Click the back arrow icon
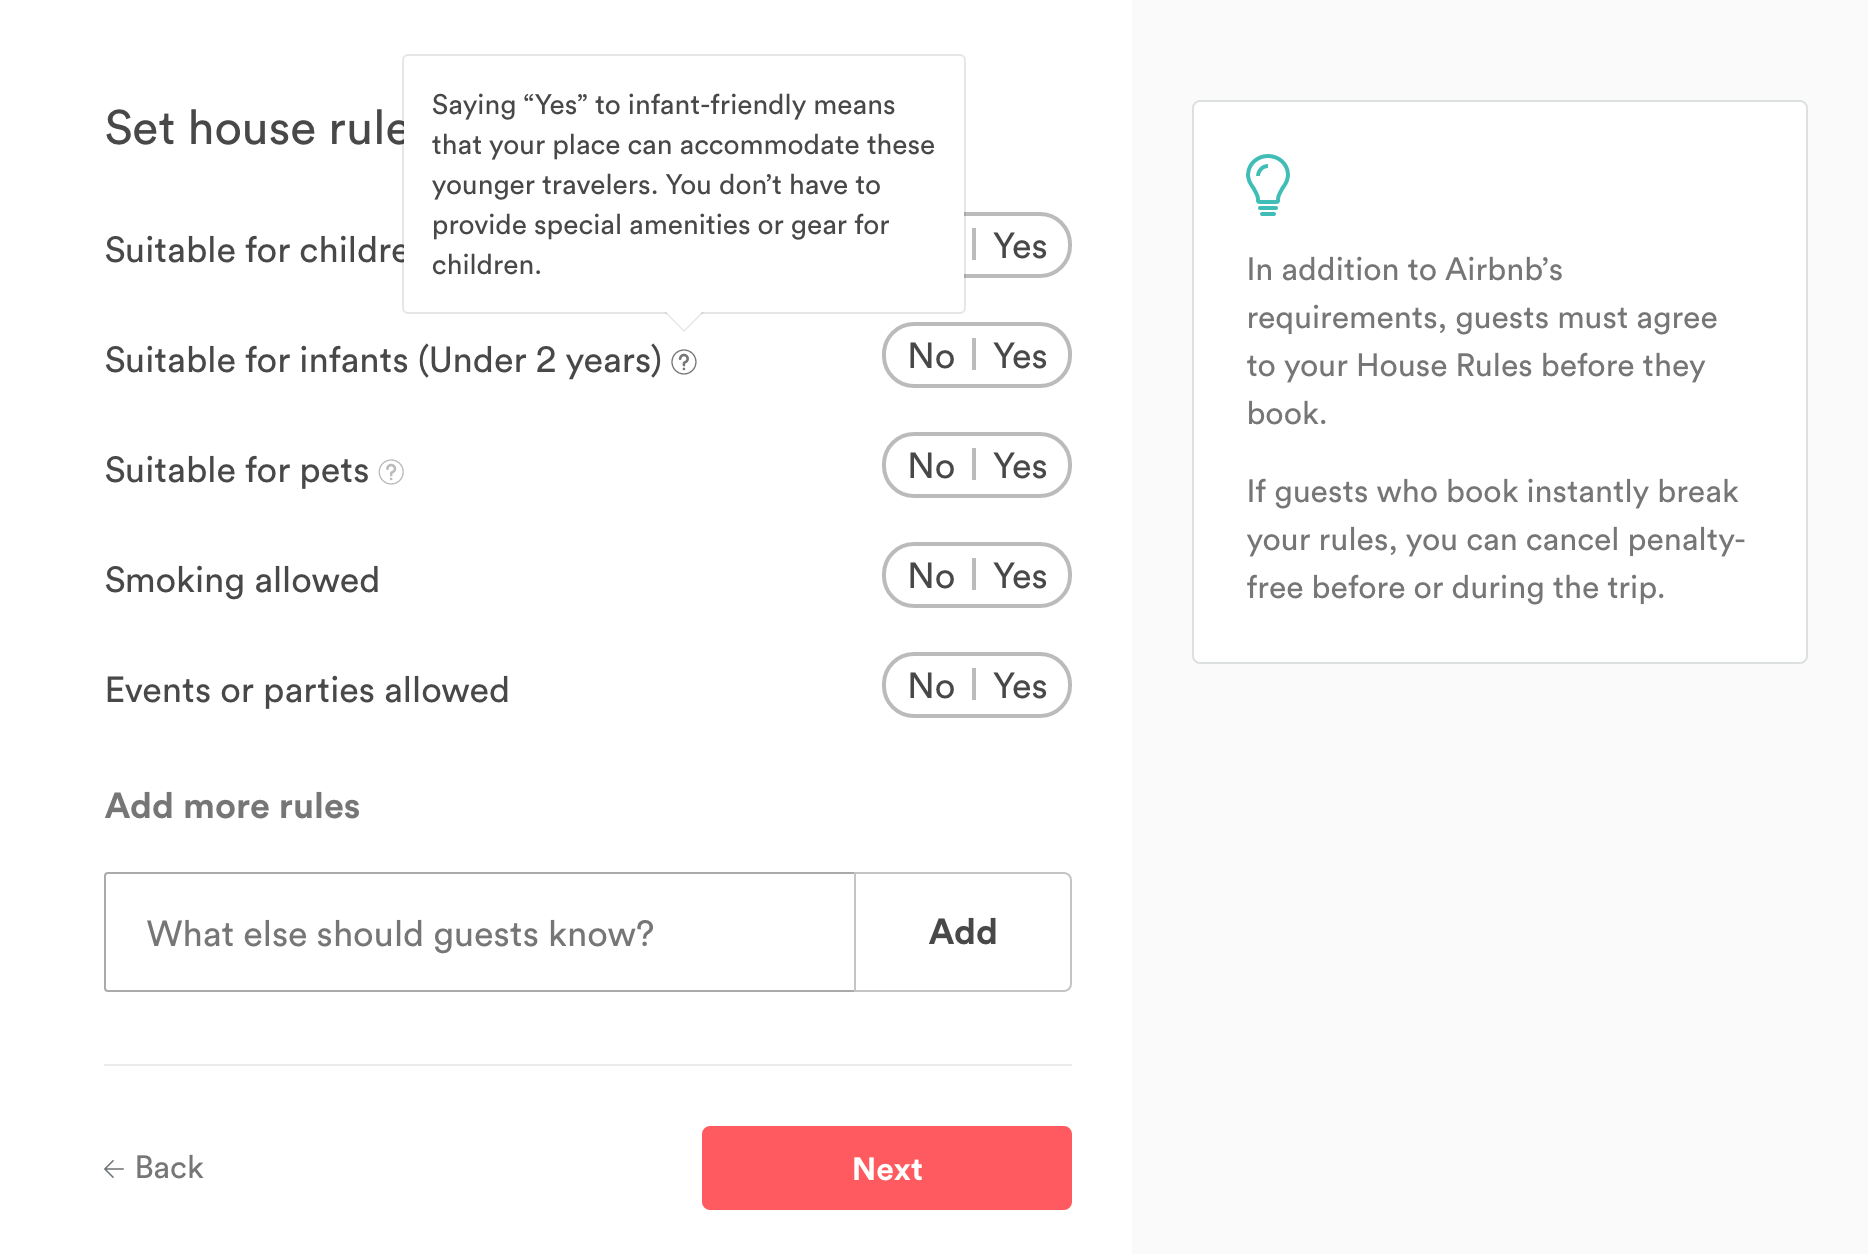This screenshot has width=1868, height=1254. pyautogui.click(x=113, y=1168)
